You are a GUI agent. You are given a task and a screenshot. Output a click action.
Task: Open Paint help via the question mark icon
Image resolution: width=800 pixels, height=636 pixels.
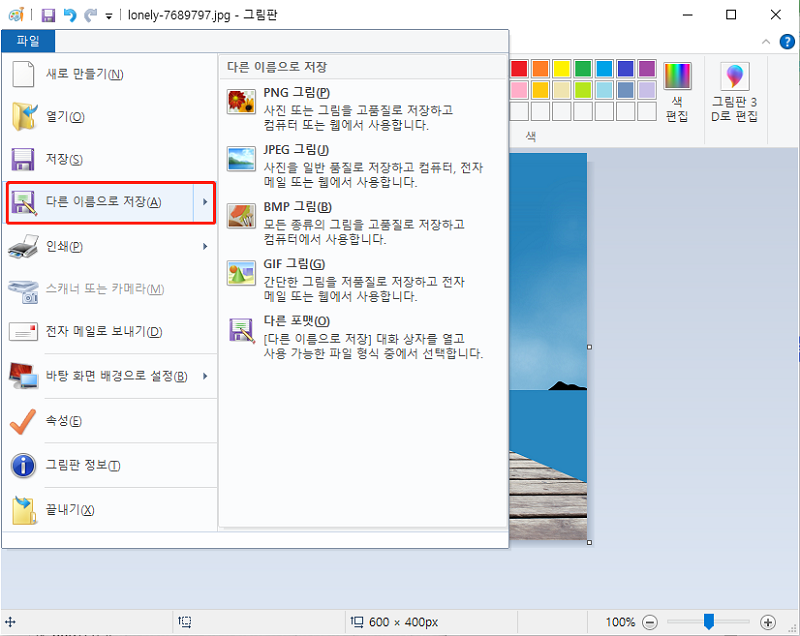coord(788,42)
